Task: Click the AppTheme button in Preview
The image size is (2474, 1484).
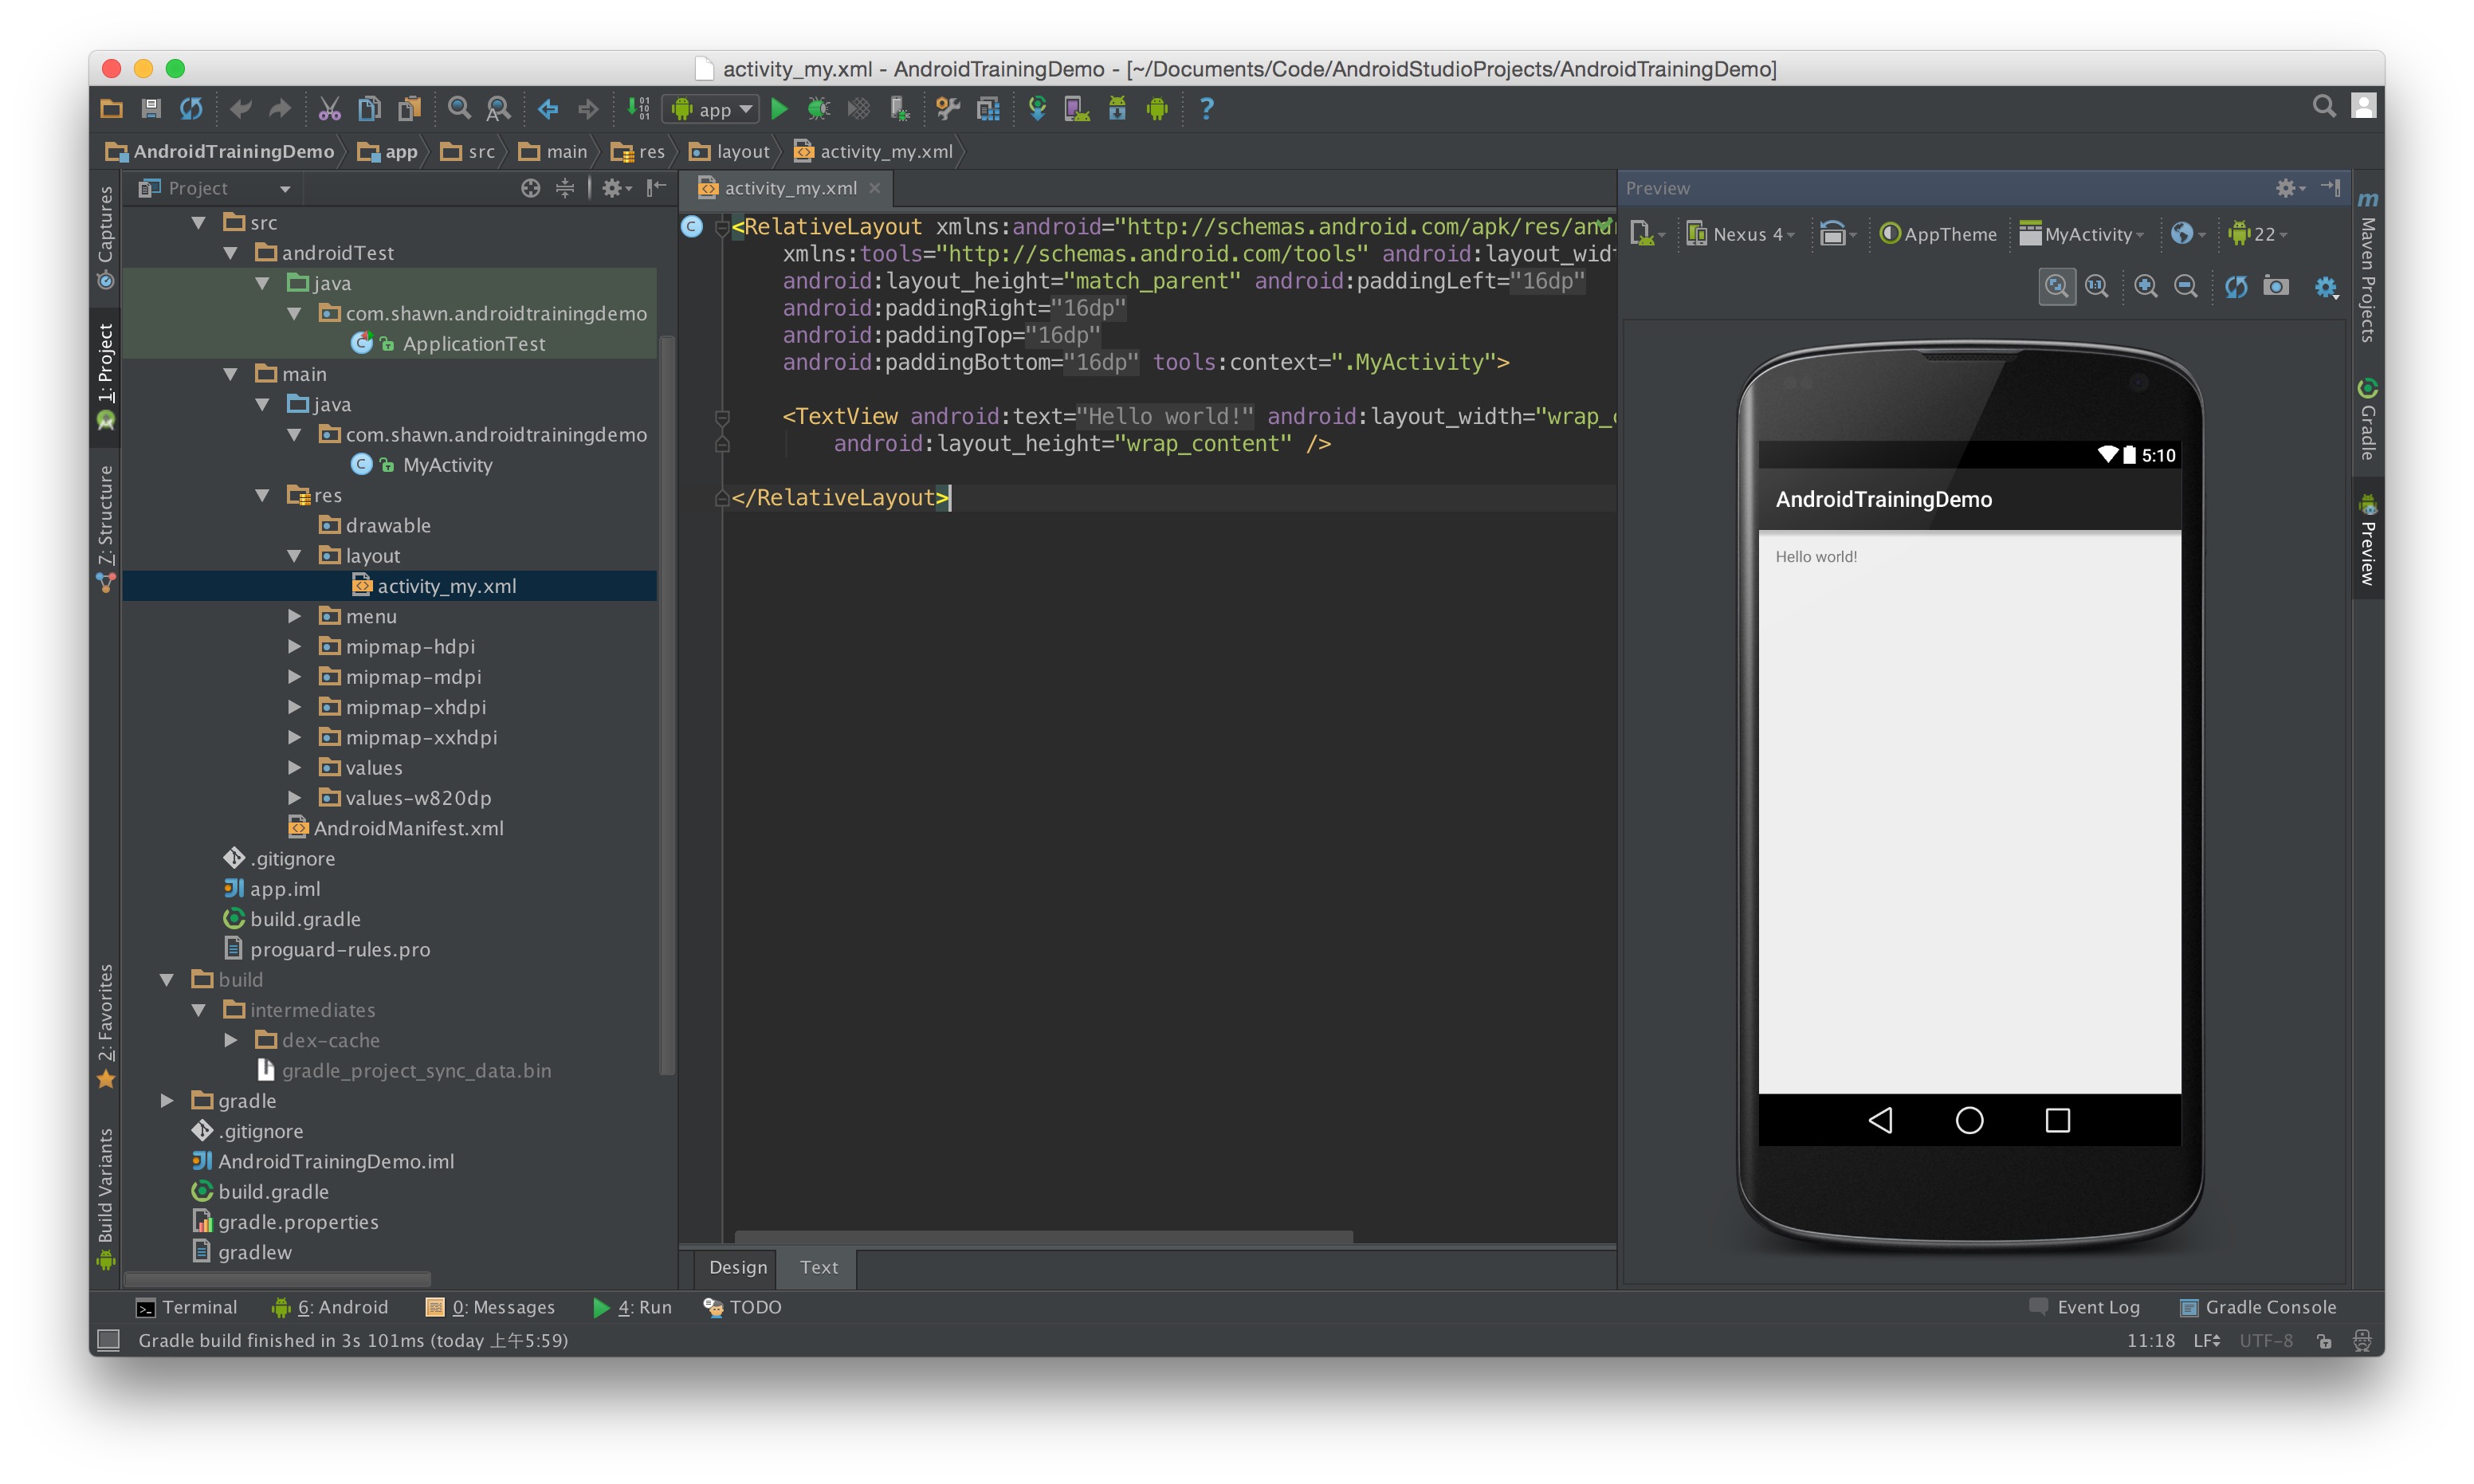Action: click(1938, 234)
